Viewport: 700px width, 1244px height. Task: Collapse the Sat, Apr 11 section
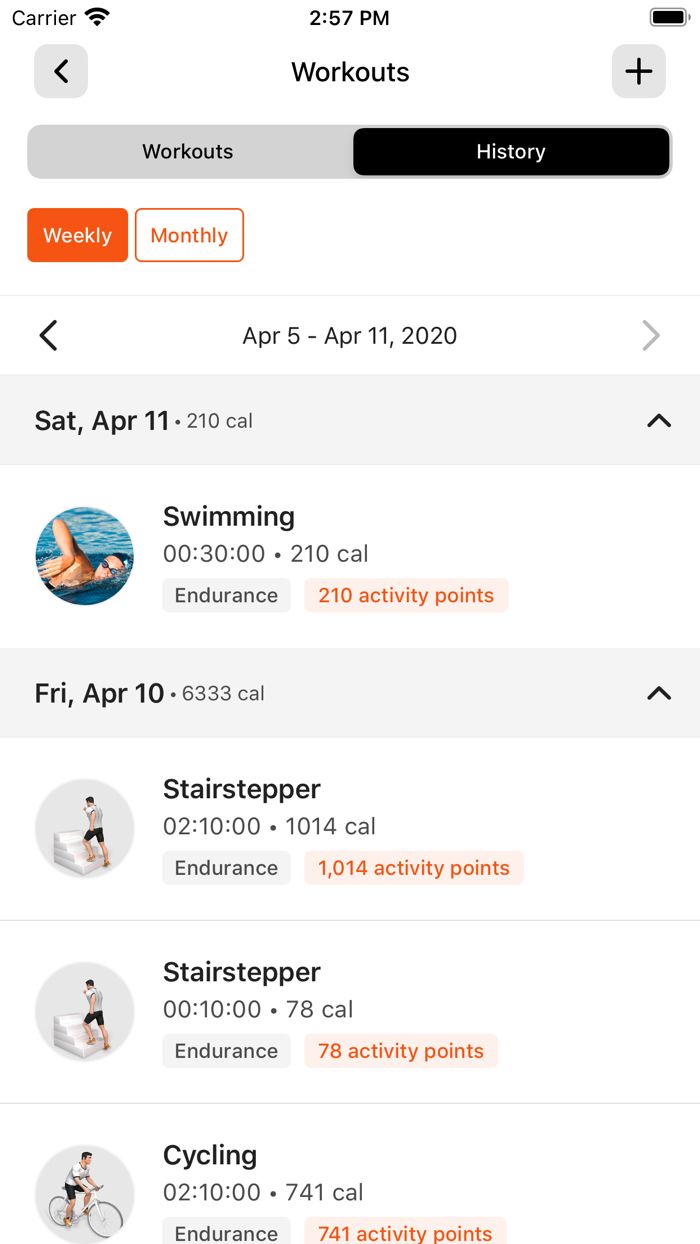[658, 421]
